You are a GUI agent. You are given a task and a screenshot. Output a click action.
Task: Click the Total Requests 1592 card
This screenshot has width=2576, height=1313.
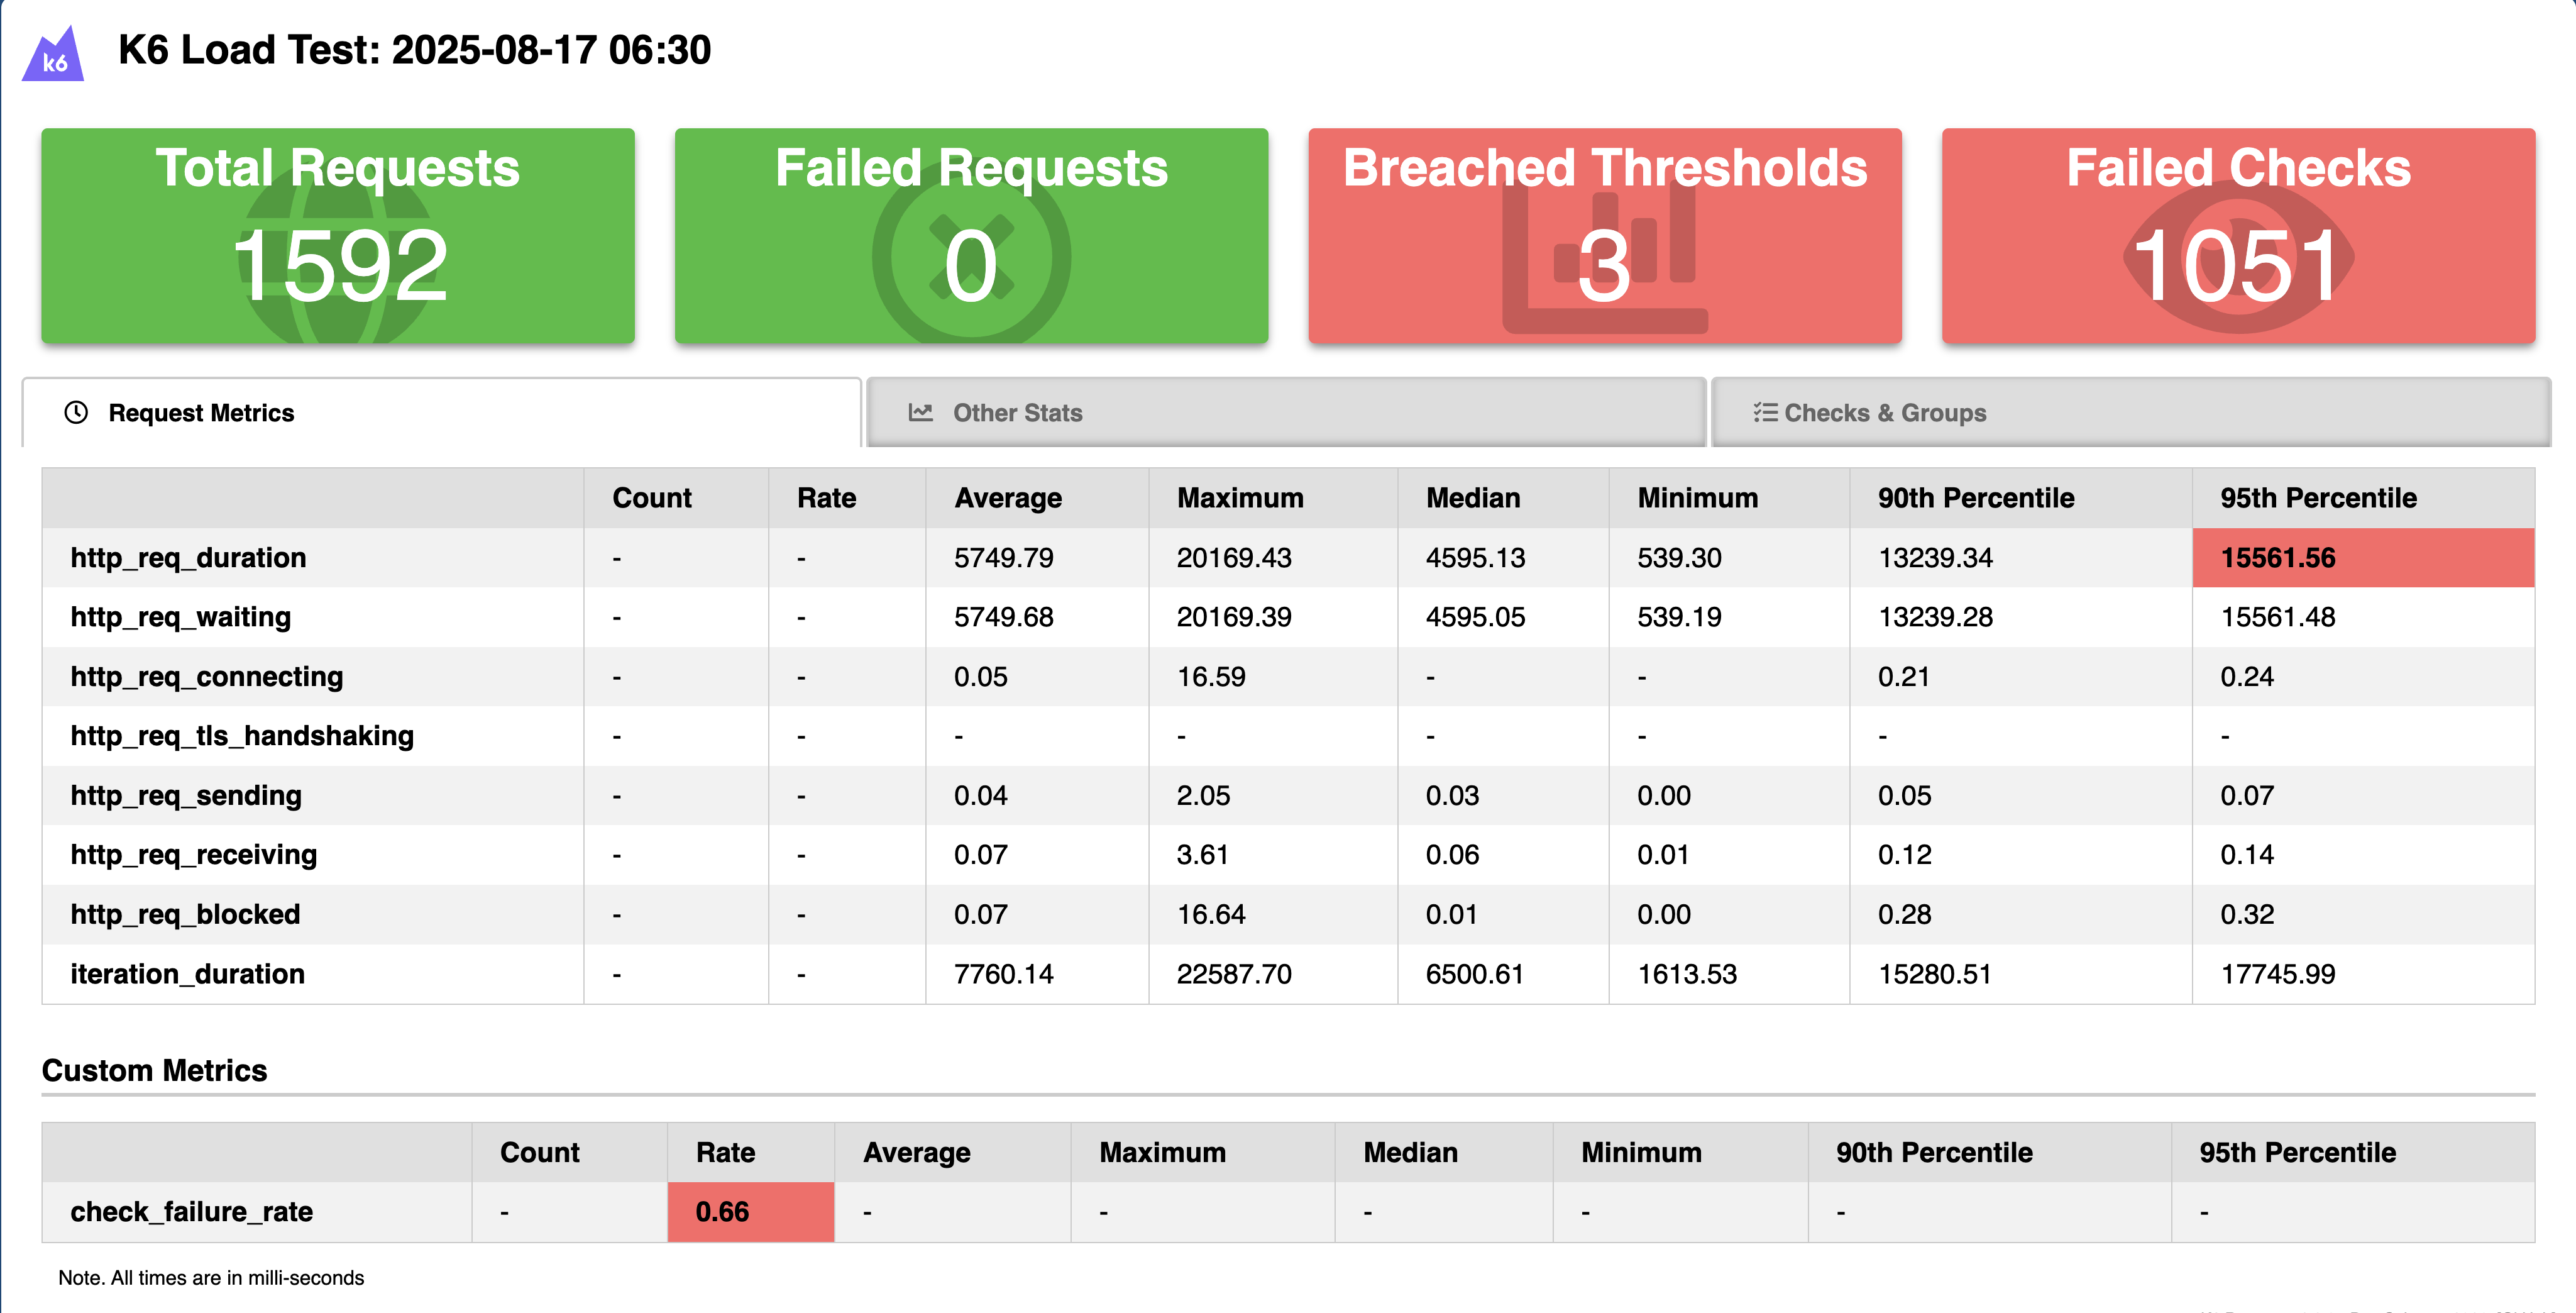[x=338, y=236]
